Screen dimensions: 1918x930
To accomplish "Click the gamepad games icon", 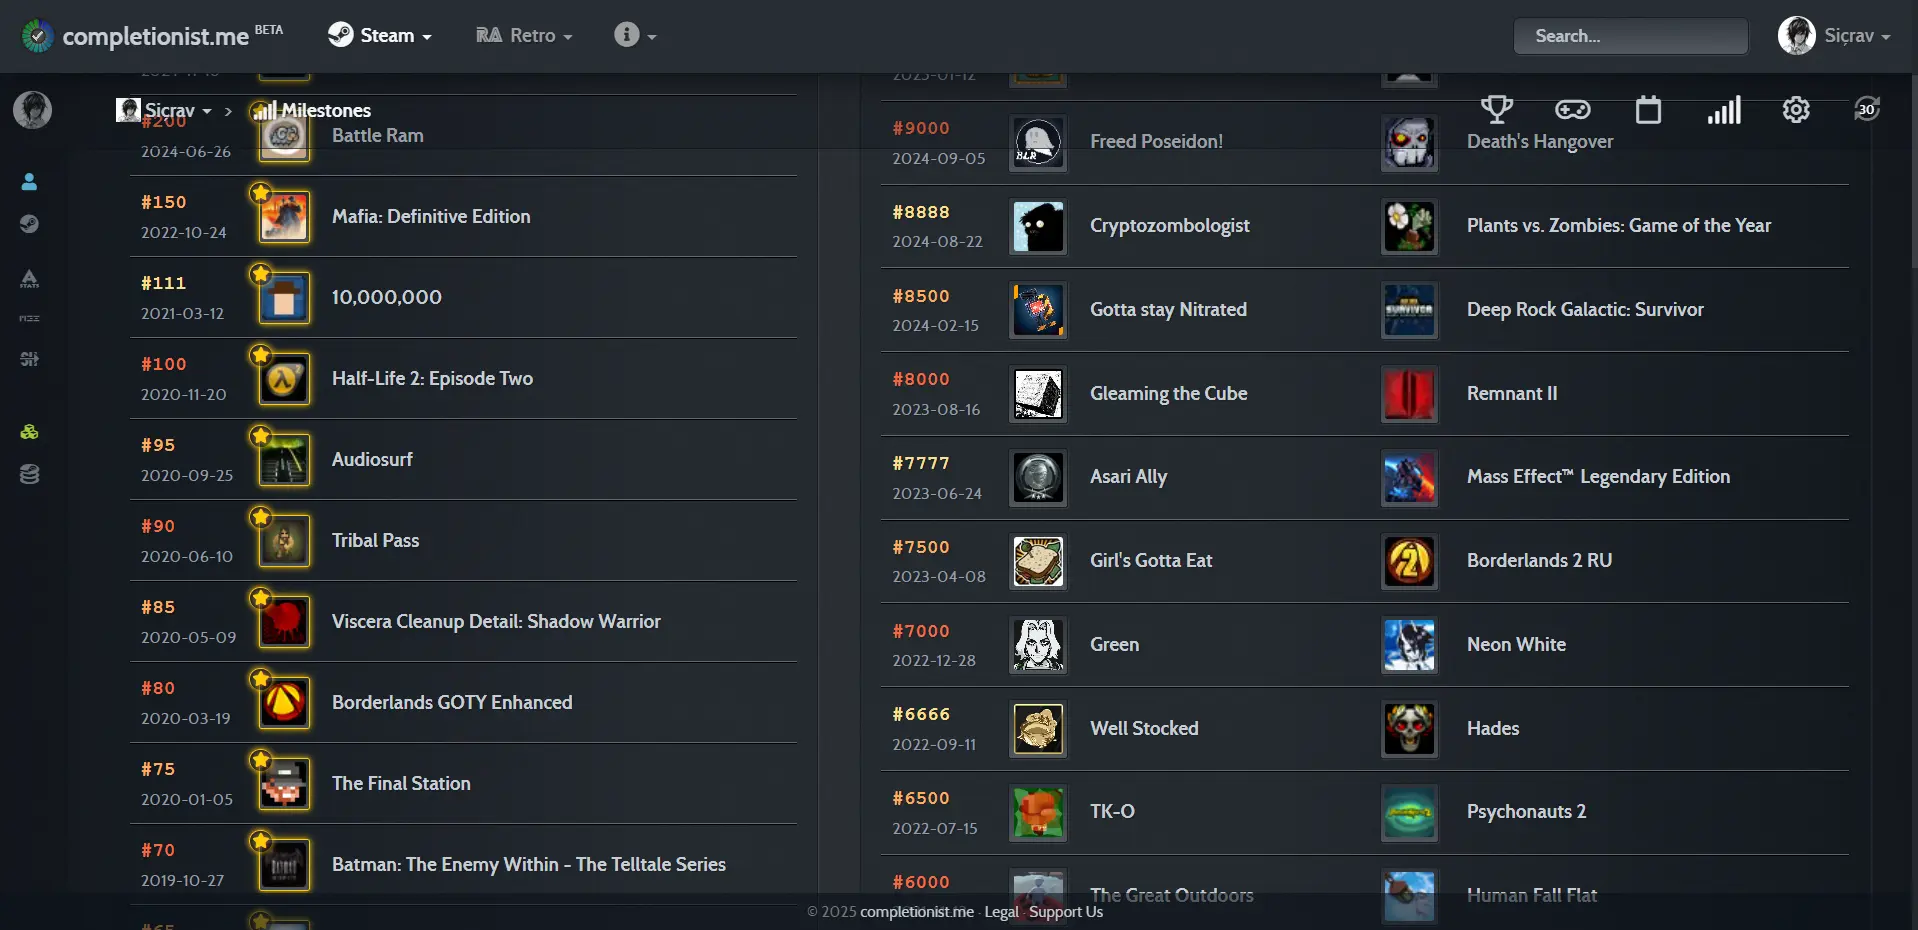I will point(1572,109).
